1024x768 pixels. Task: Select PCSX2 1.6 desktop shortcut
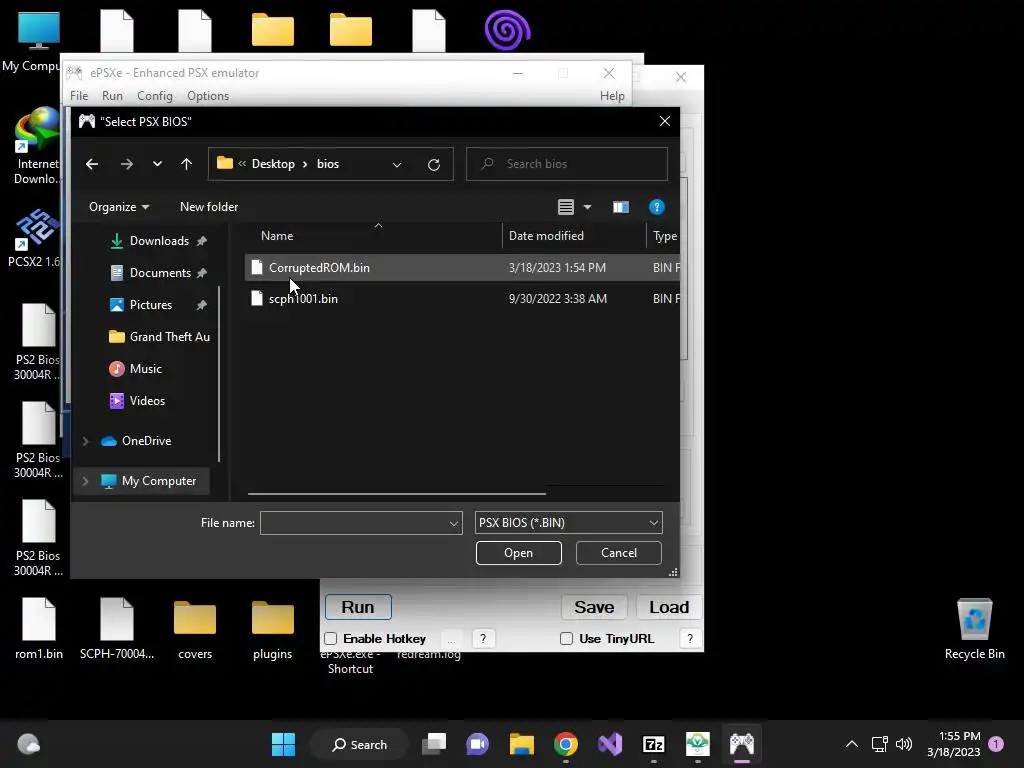[38, 238]
